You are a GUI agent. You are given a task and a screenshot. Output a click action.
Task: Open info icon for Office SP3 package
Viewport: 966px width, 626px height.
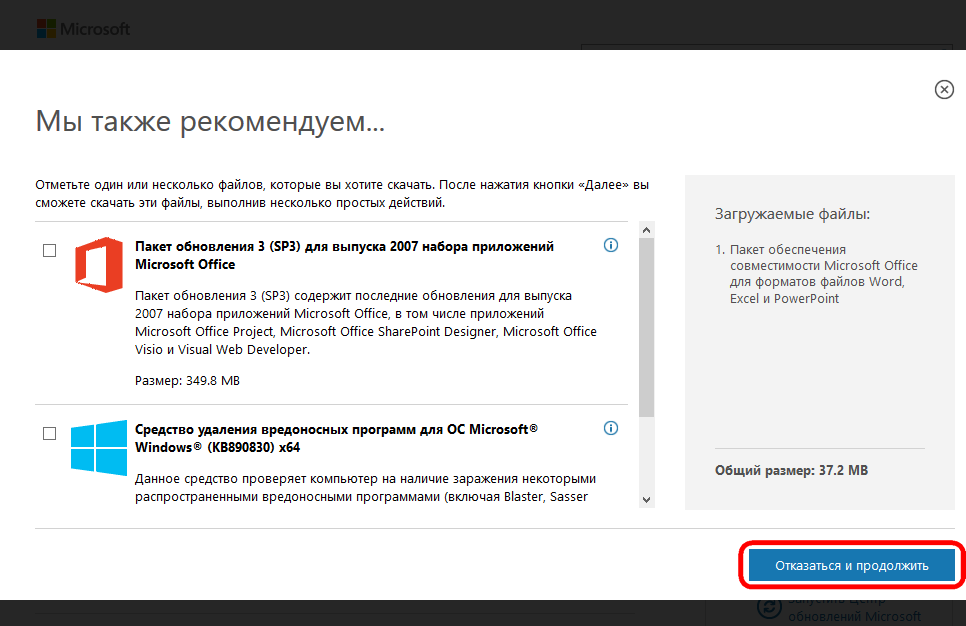611,246
